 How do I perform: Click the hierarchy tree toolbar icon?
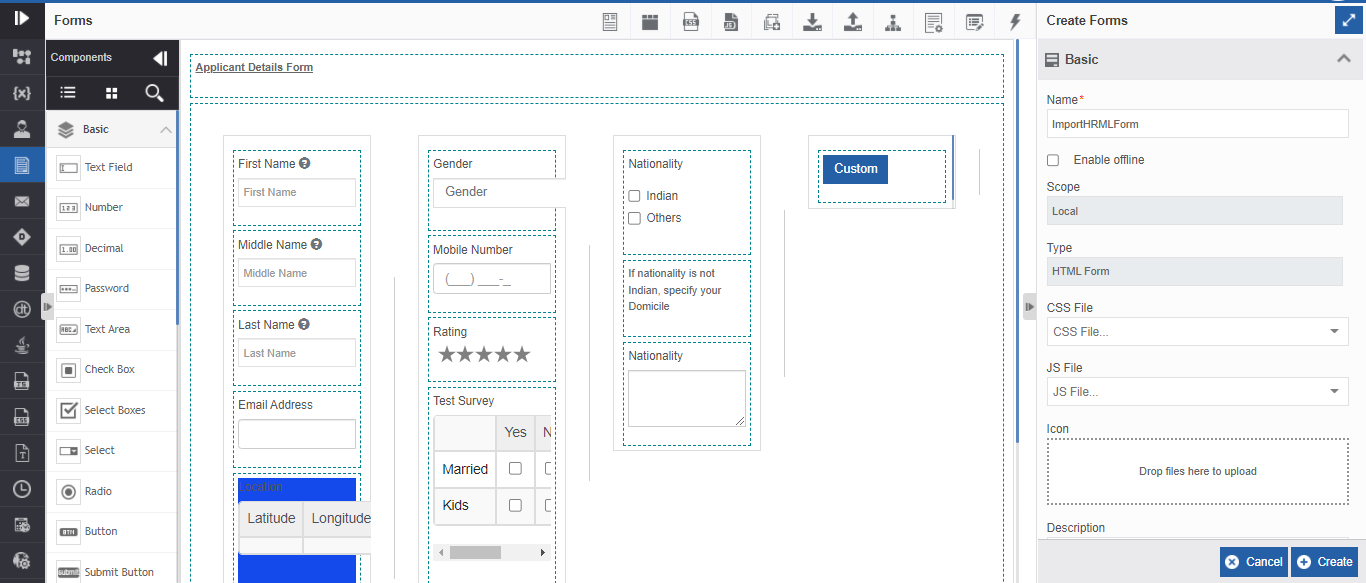point(894,21)
